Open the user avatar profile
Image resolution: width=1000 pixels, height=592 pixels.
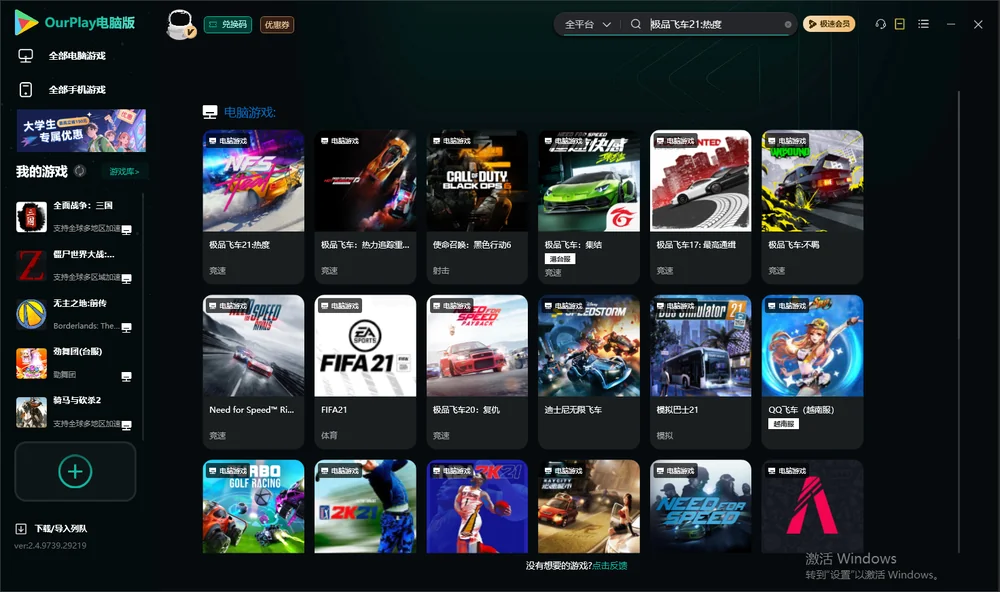(180, 24)
